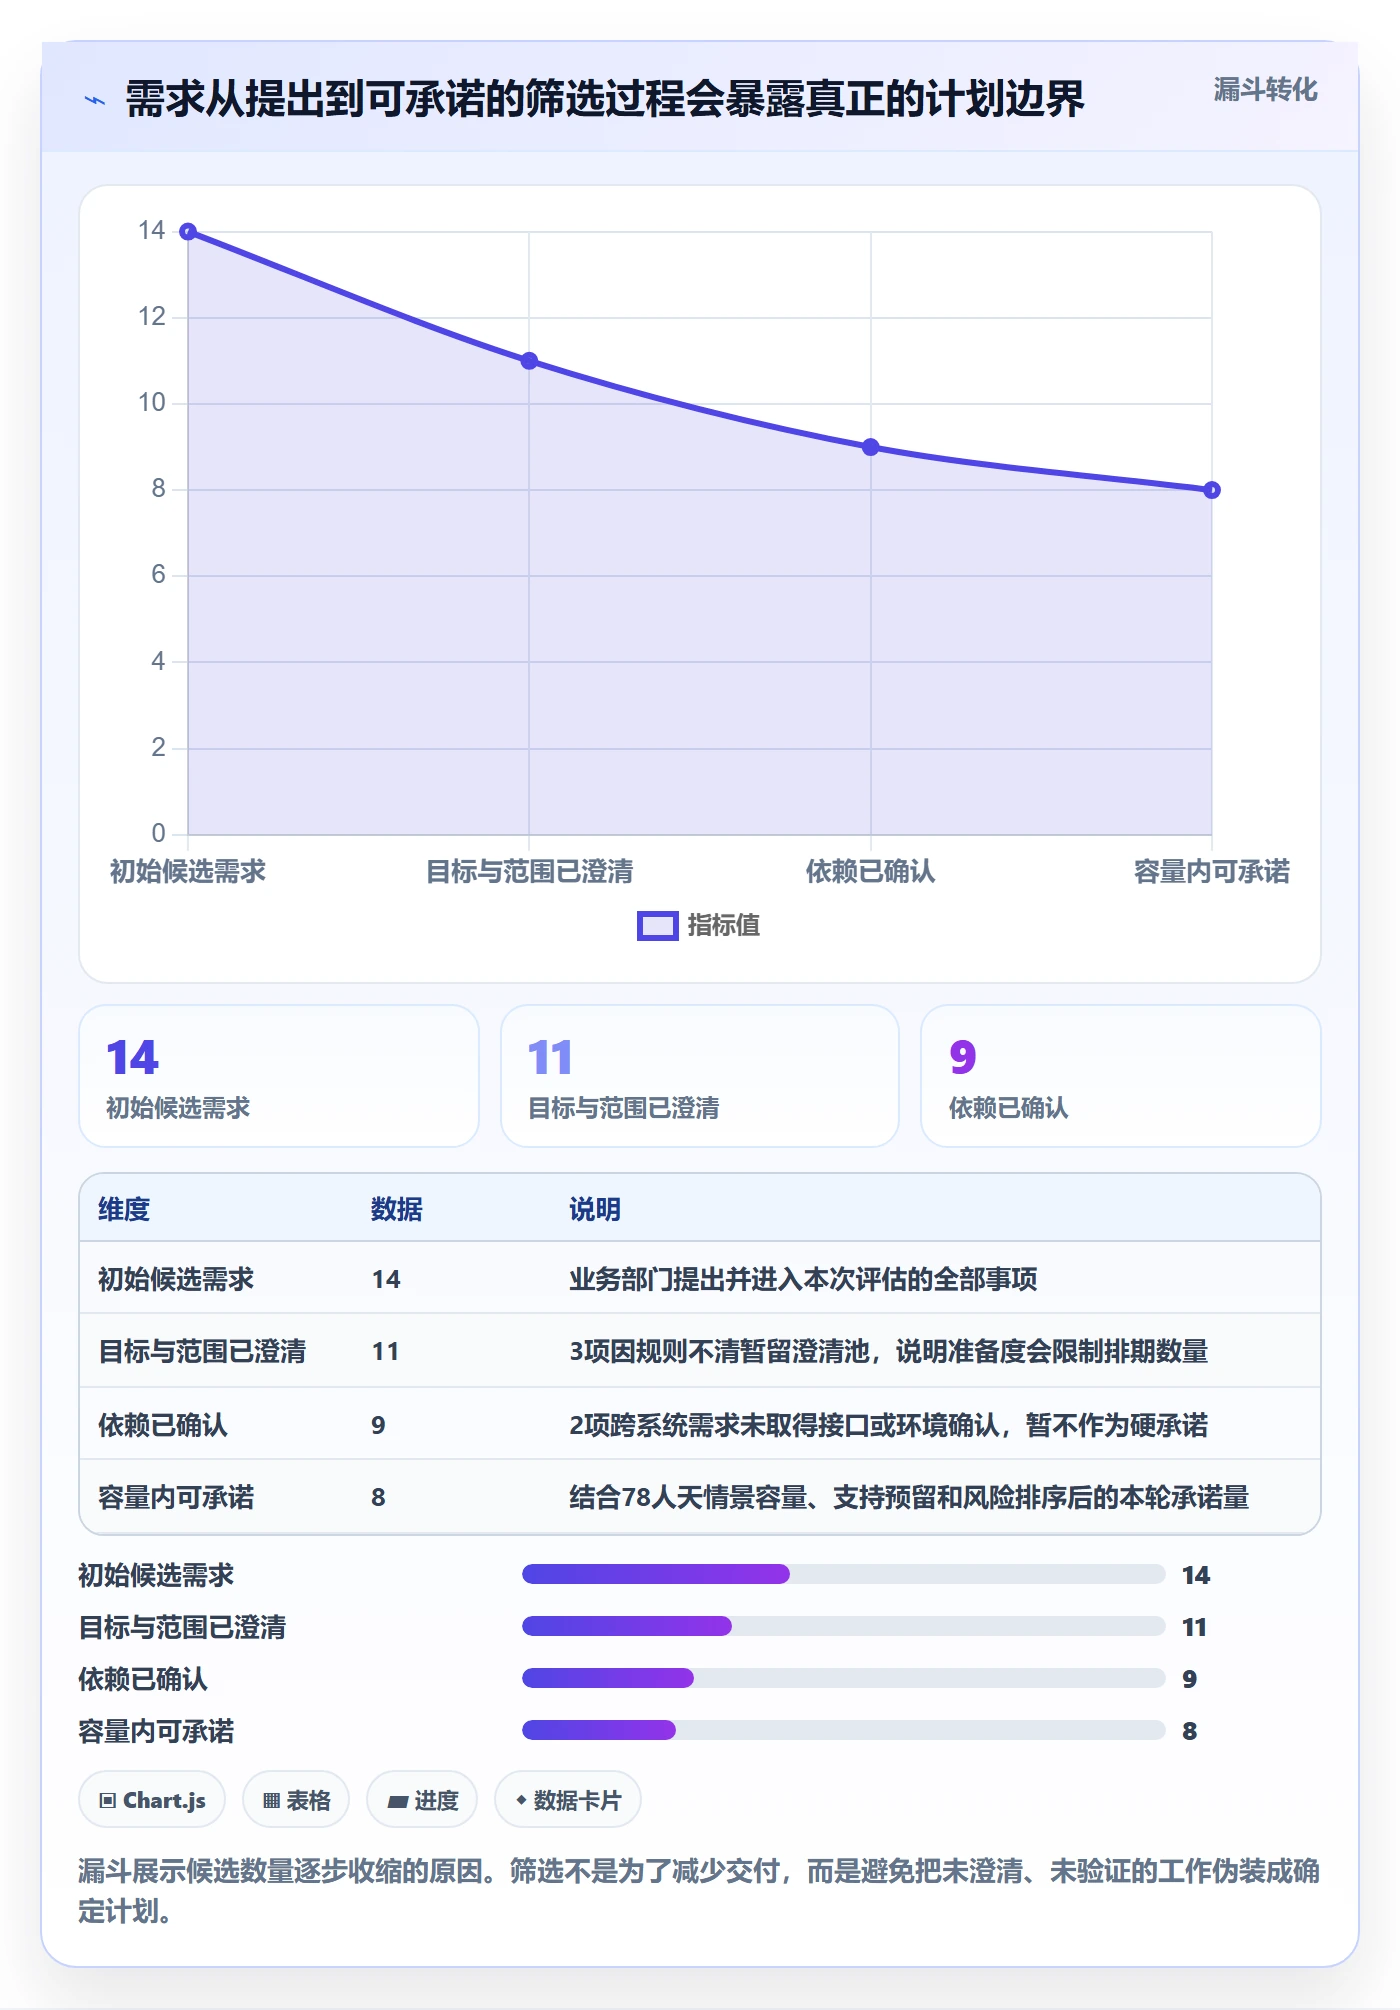Click description starting with 2项跨系统需求
Viewport: 1400px width, 2010px height.
pyautogui.click(x=888, y=1425)
